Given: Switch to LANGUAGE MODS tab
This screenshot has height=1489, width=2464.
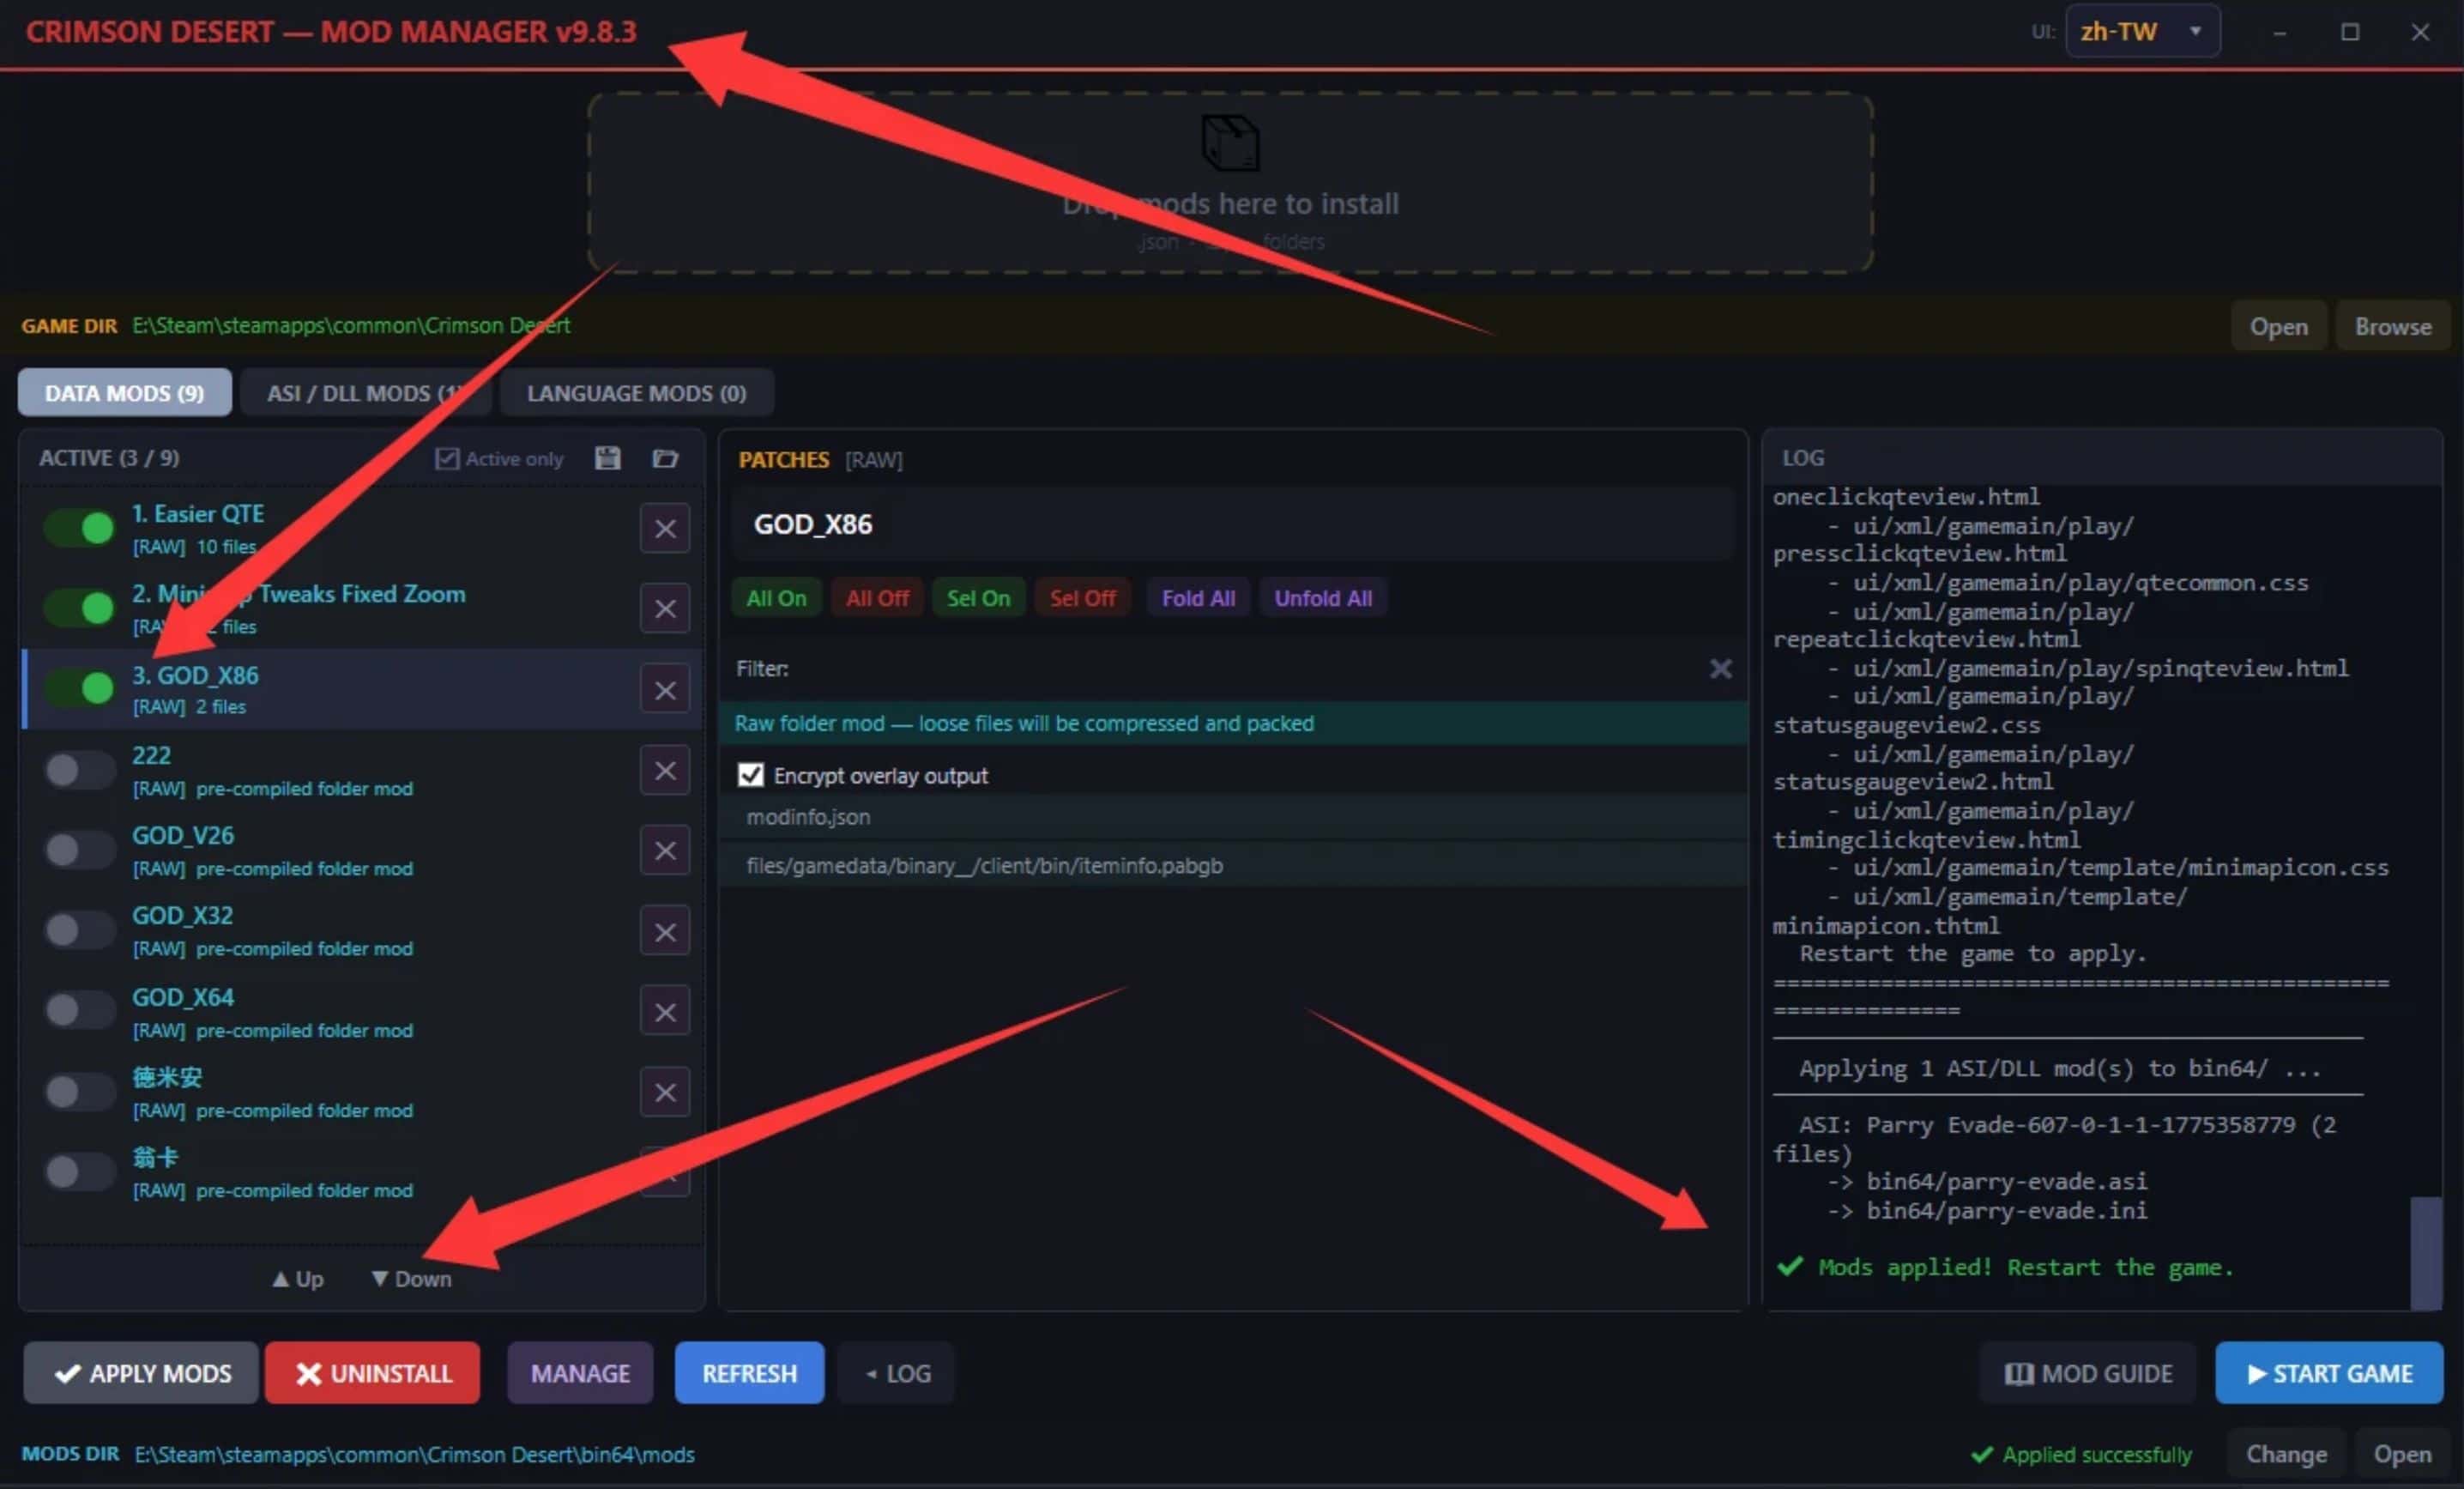Looking at the screenshot, I should click(x=636, y=393).
